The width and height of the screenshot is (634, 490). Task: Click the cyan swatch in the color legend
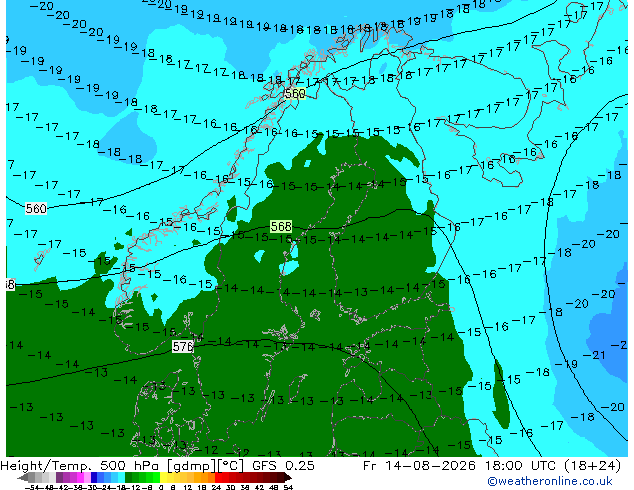click(x=121, y=477)
